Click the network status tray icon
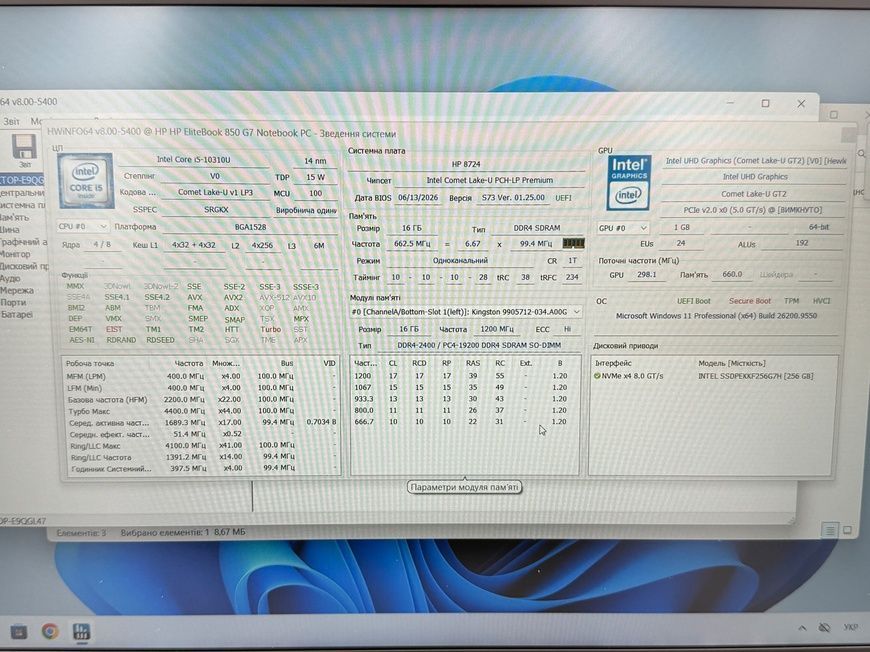The image size is (870, 652). (x=825, y=628)
